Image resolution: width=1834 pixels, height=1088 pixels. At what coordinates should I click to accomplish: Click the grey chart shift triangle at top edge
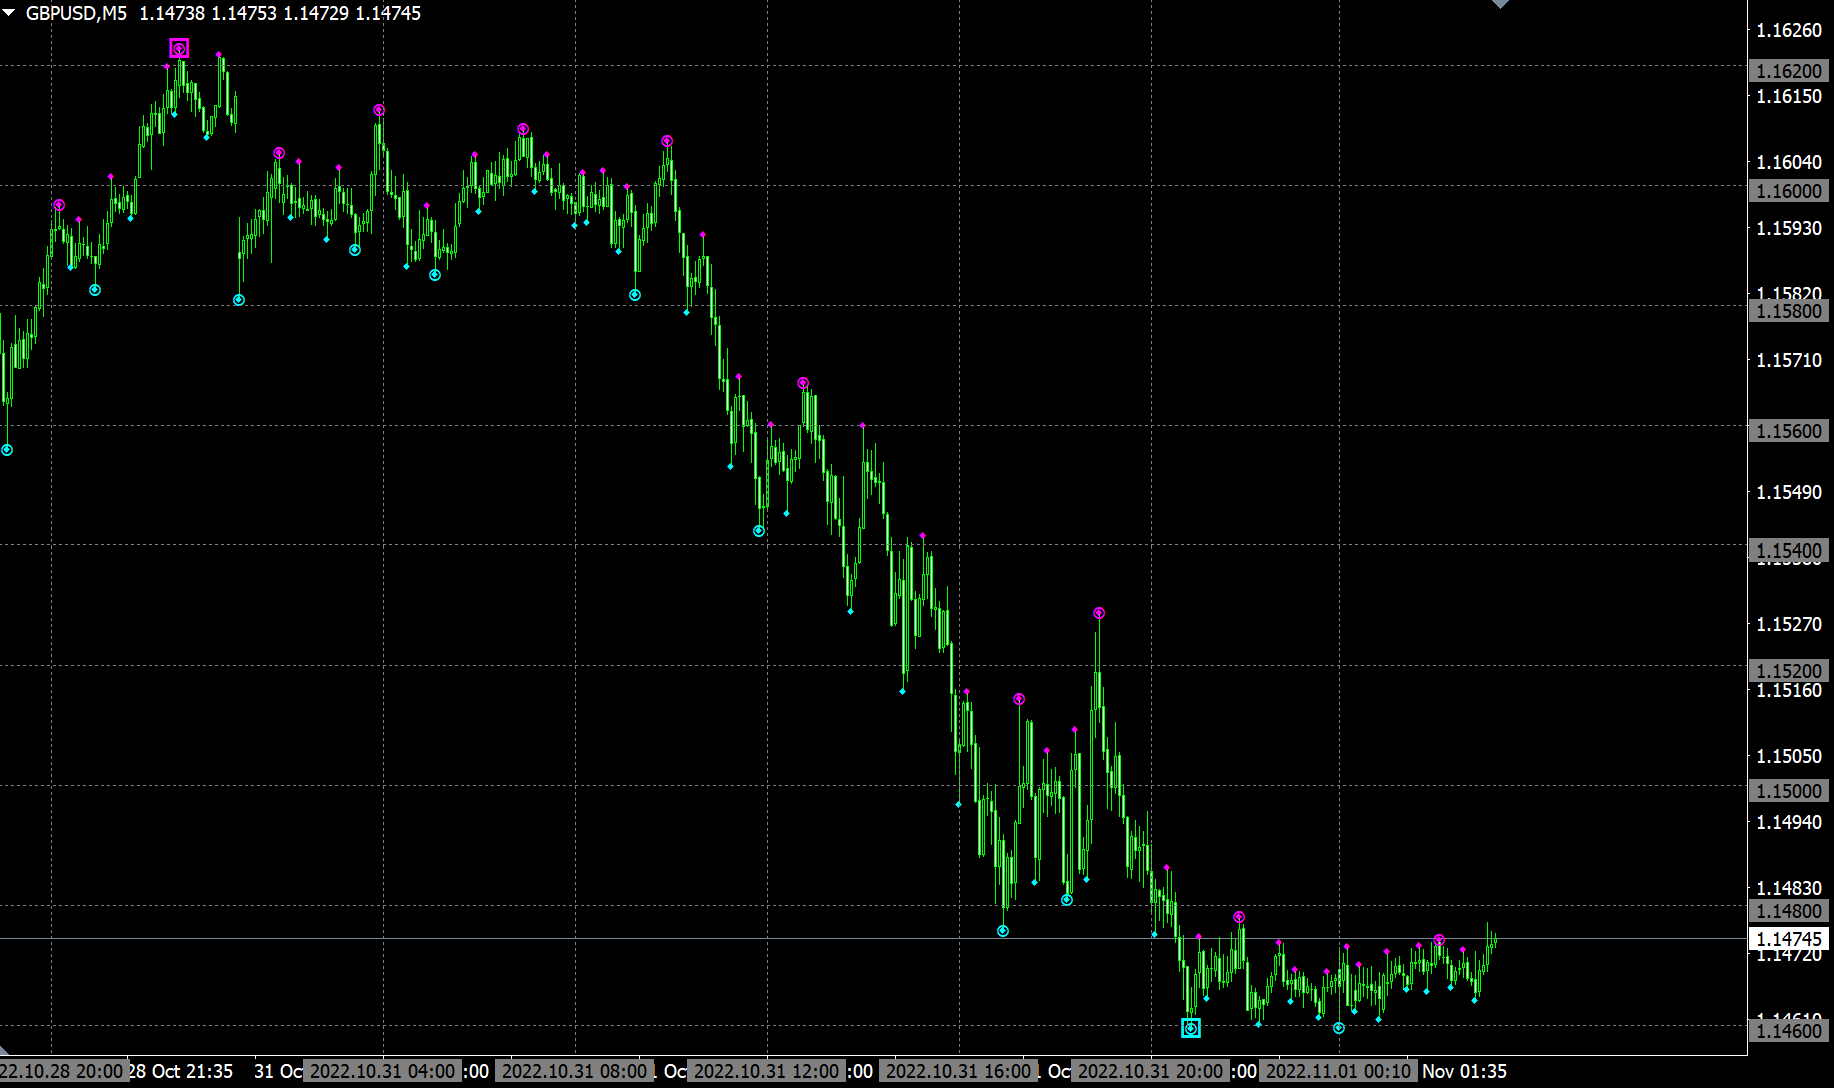[x=1500, y=4]
